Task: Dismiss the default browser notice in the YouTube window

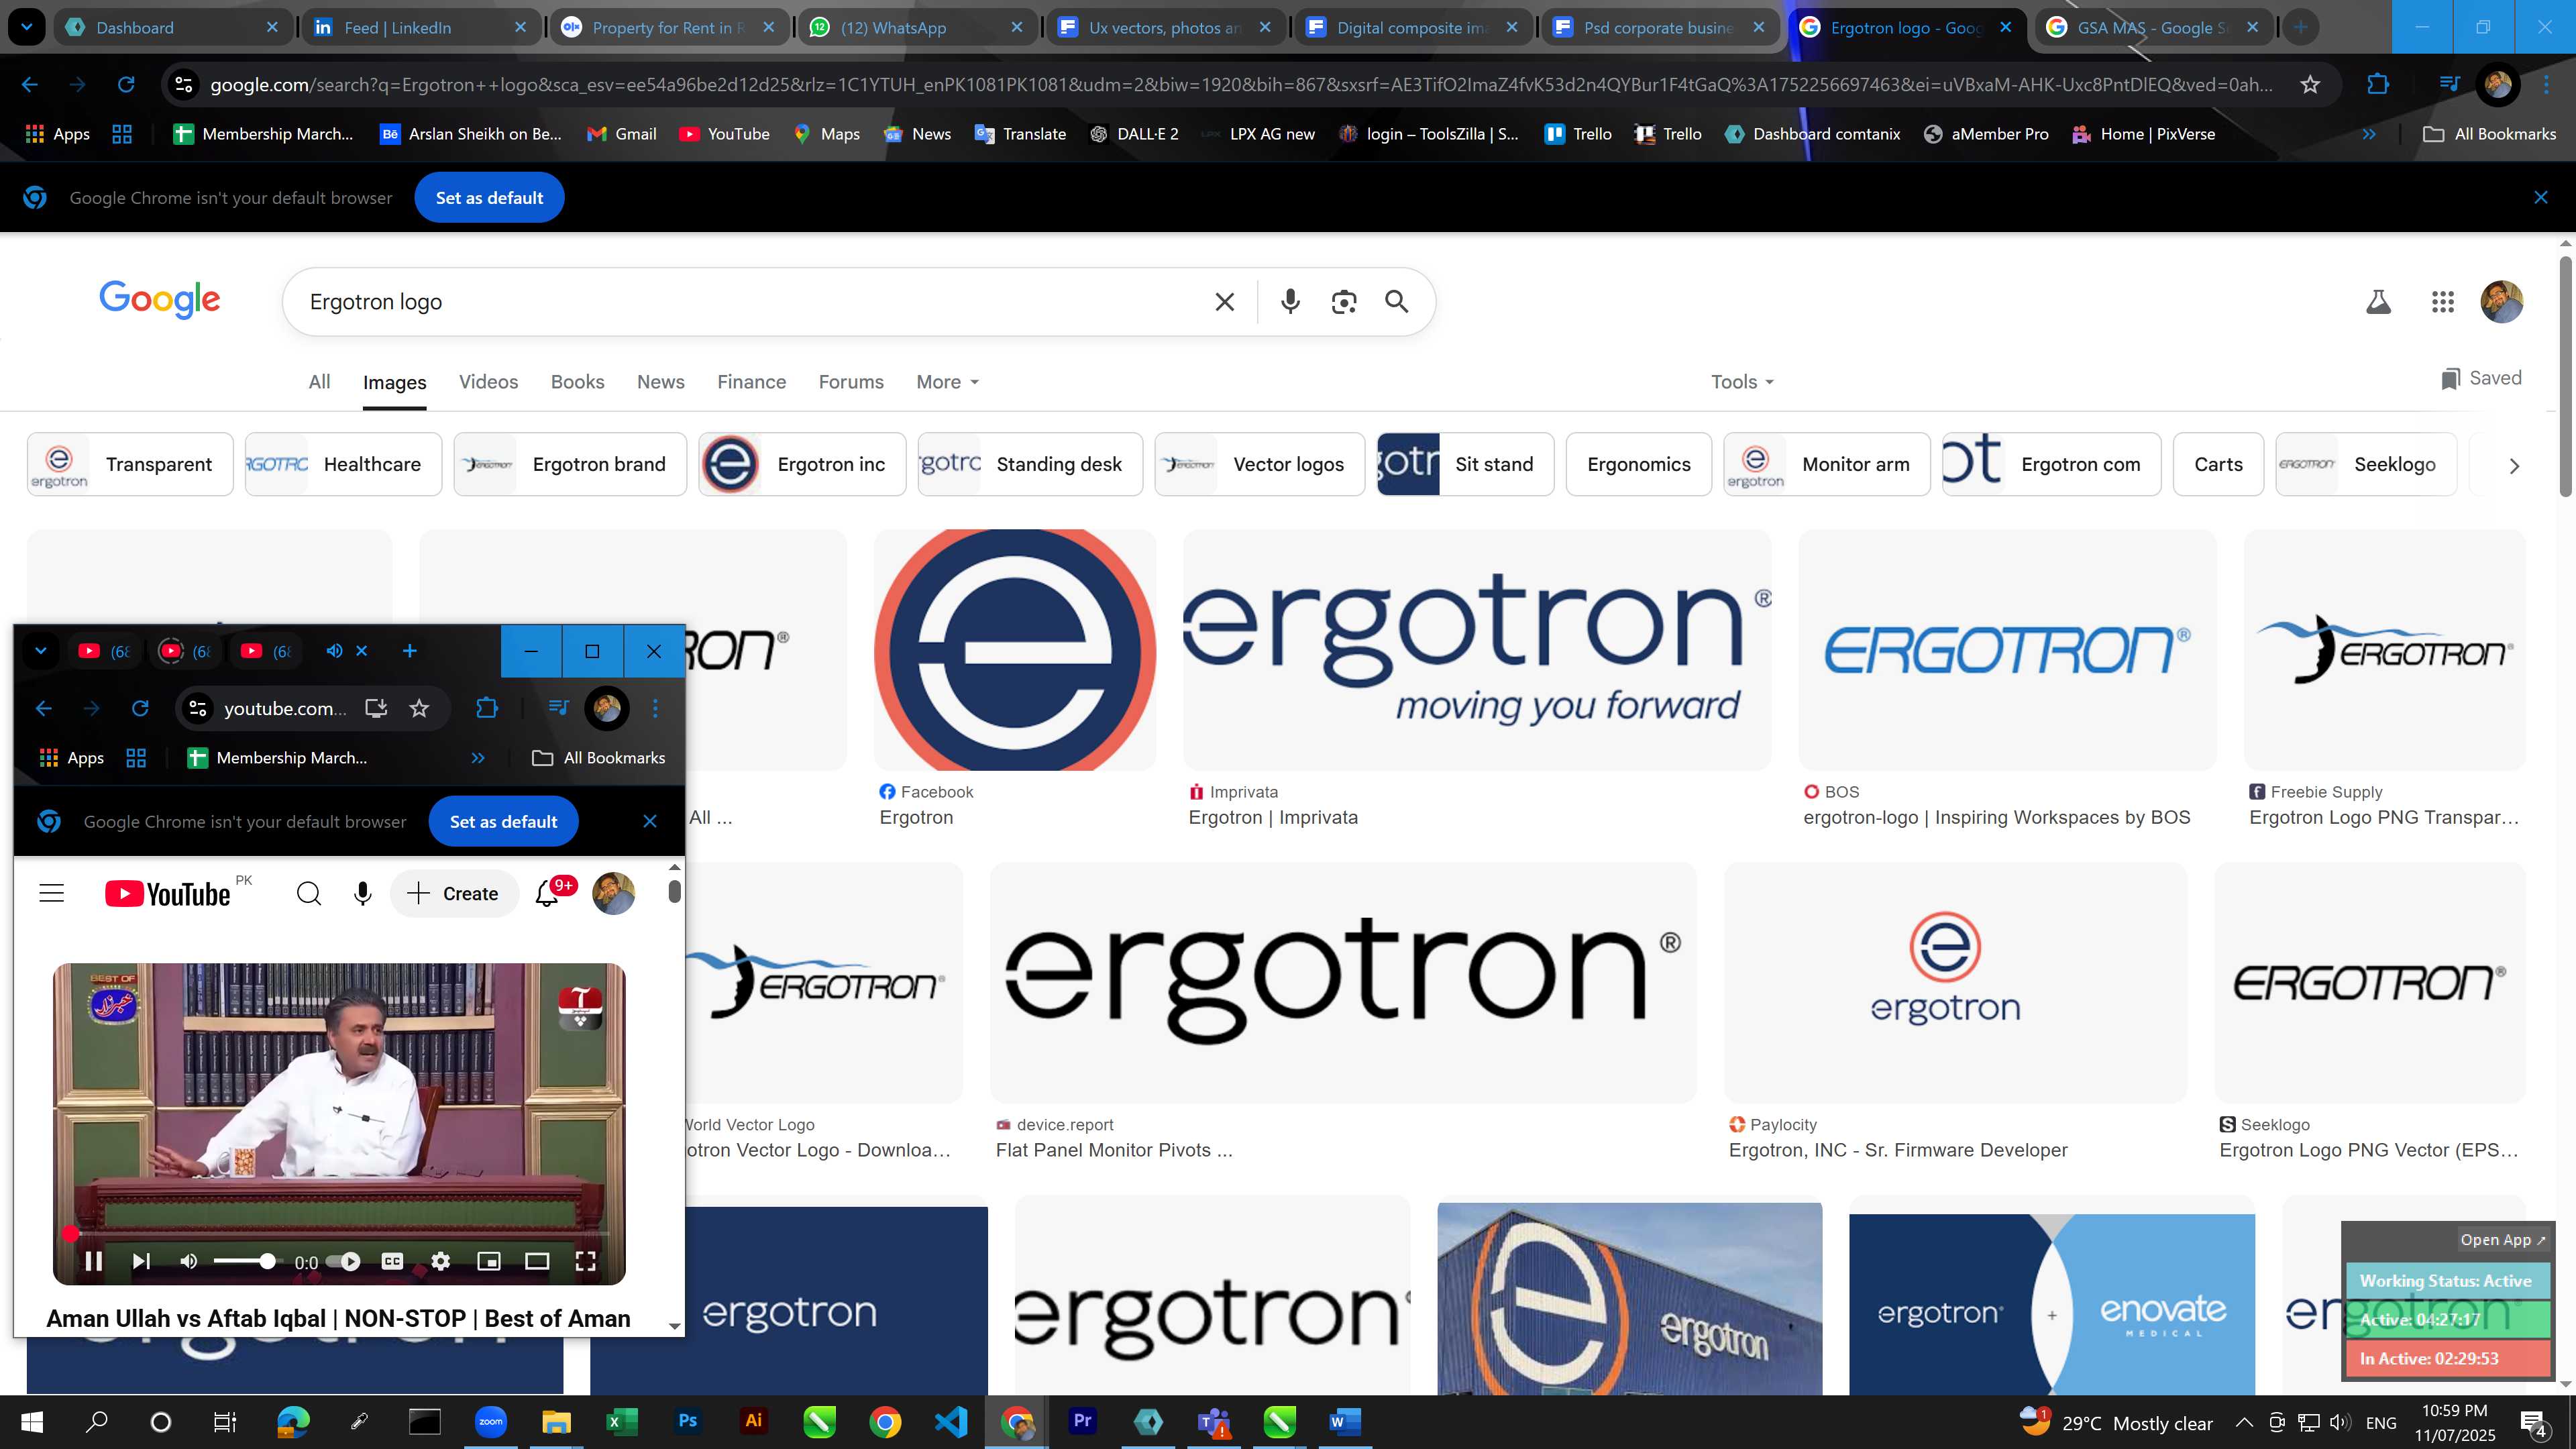Action: (650, 821)
